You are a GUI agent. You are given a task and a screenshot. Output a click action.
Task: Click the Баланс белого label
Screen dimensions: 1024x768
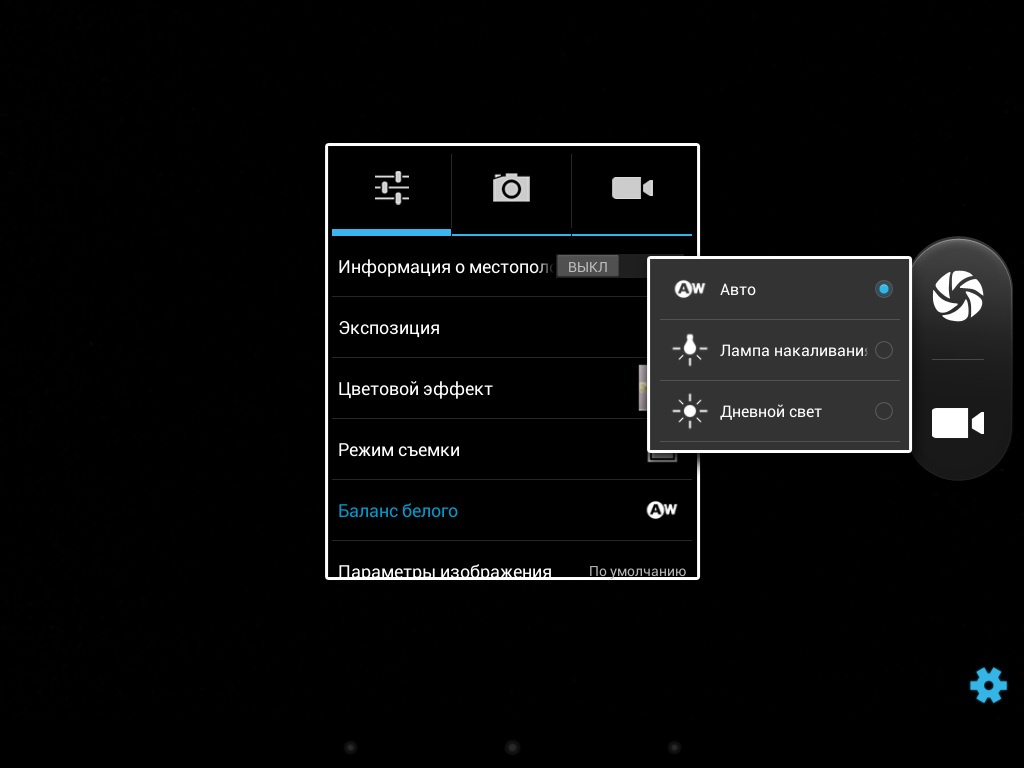[x=398, y=511]
